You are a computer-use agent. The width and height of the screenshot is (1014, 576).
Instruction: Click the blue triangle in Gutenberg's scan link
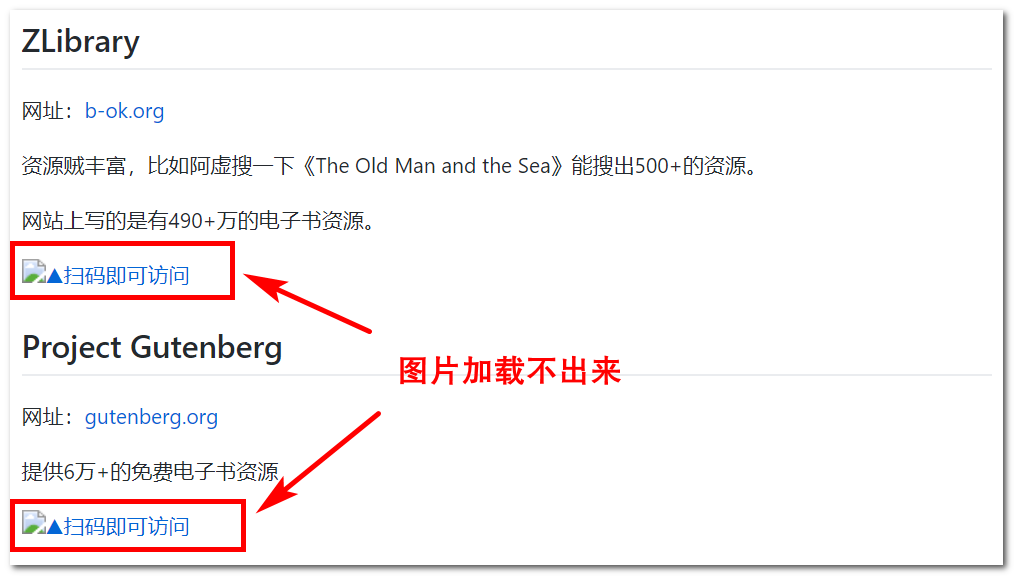coord(55,527)
